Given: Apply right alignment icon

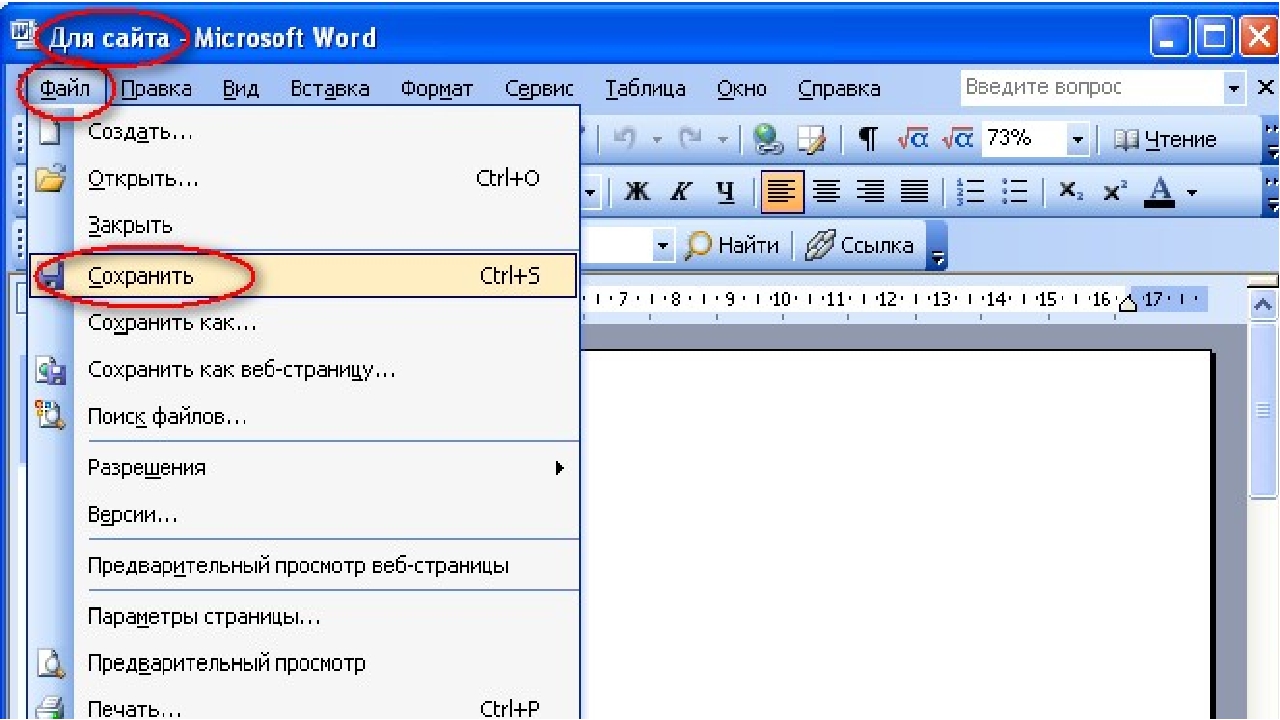Looking at the screenshot, I should tap(869, 191).
